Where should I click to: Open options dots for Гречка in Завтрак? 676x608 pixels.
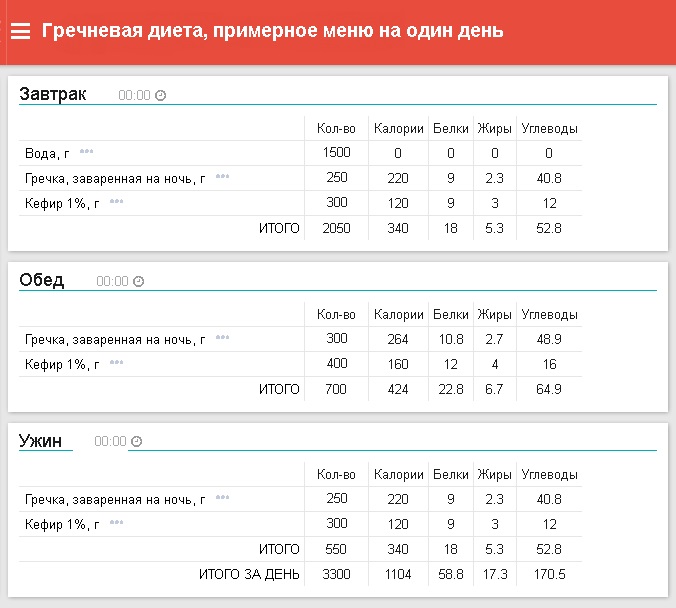(222, 177)
